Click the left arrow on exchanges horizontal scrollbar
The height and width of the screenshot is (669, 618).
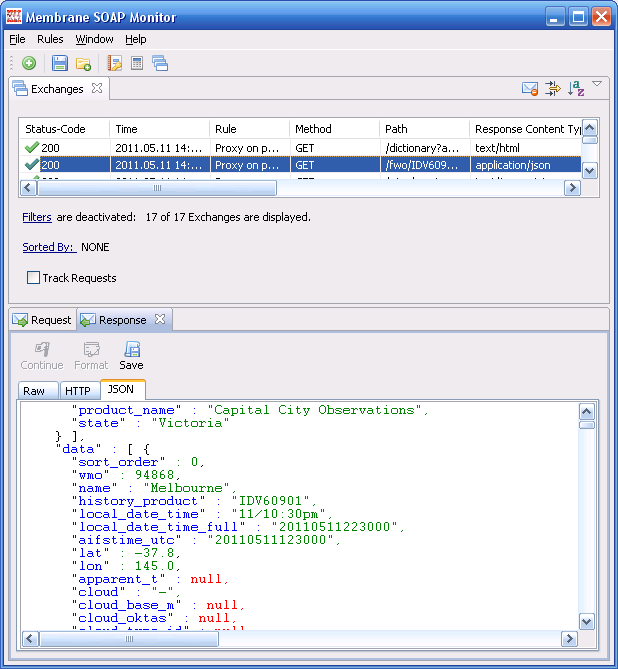point(28,188)
